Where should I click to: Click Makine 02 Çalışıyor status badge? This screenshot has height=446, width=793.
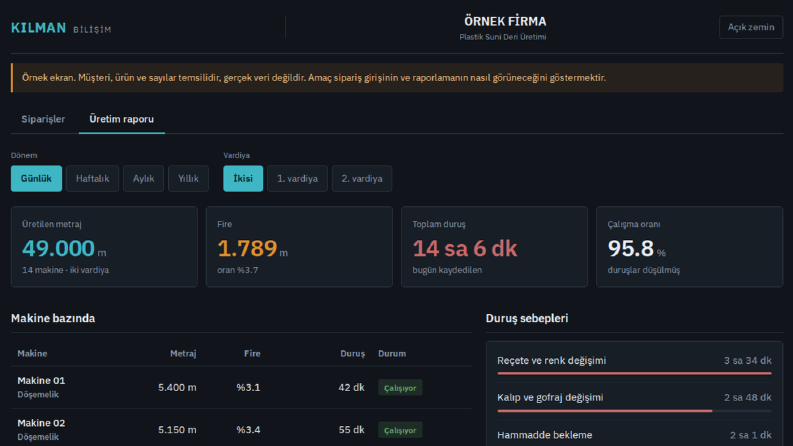pyautogui.click(x=400, y=430)
